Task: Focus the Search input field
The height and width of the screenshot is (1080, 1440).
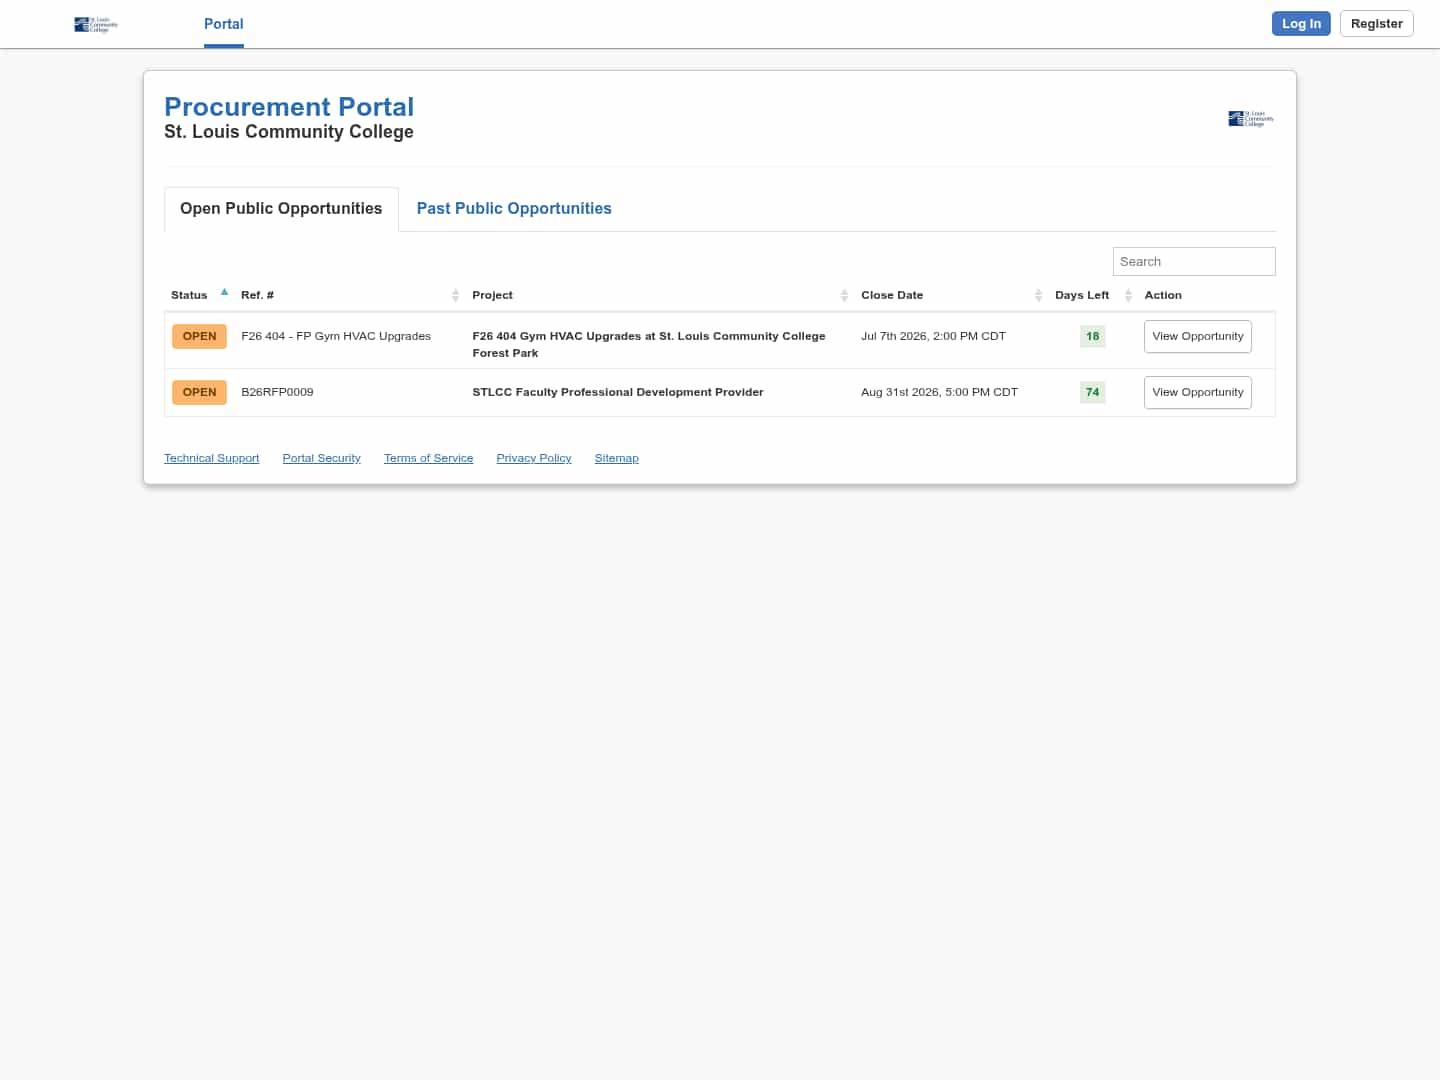Action: [1194, 261]
